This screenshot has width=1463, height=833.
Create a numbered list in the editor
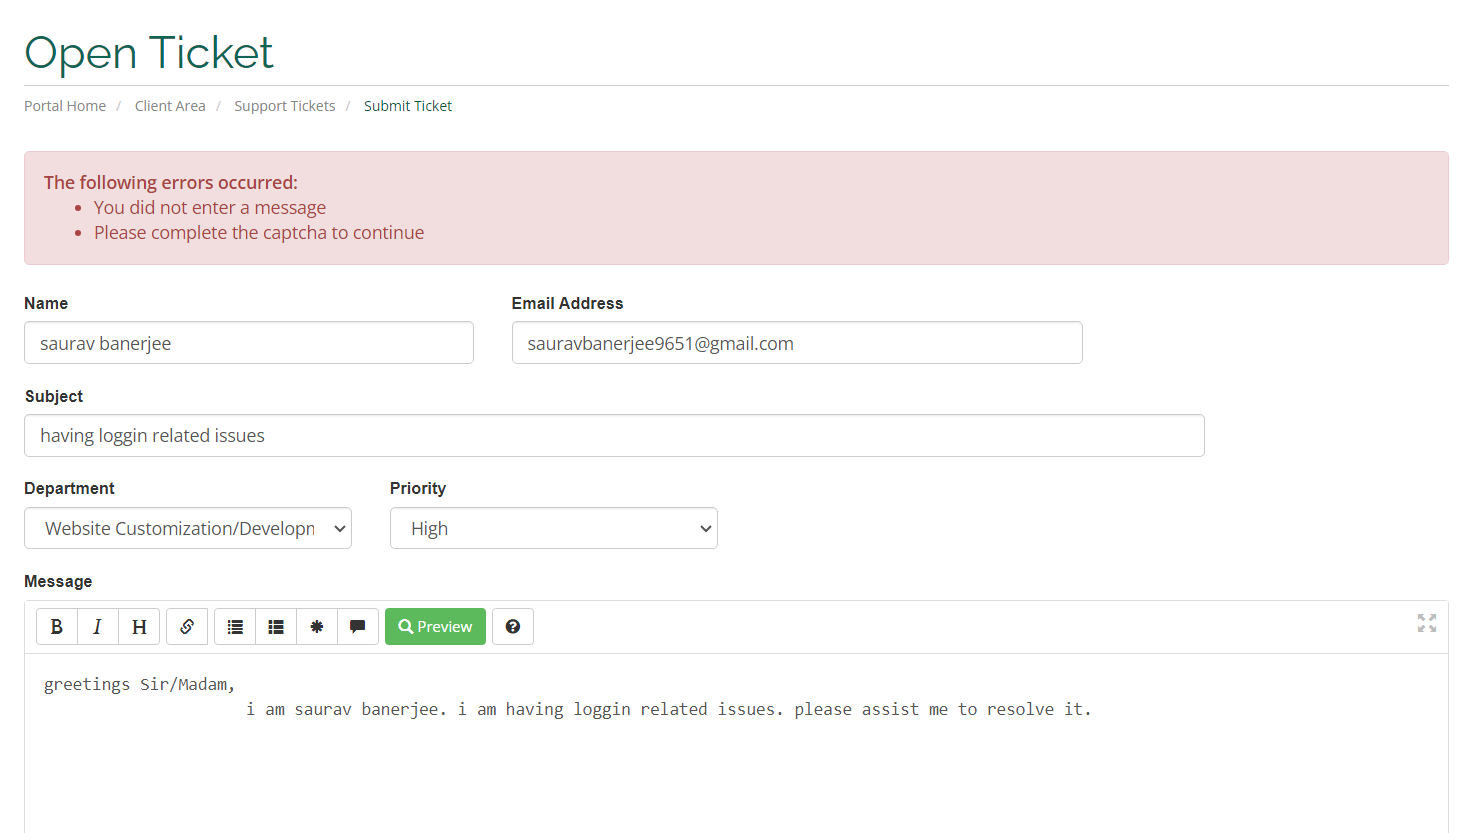click(x=276, y=626)
